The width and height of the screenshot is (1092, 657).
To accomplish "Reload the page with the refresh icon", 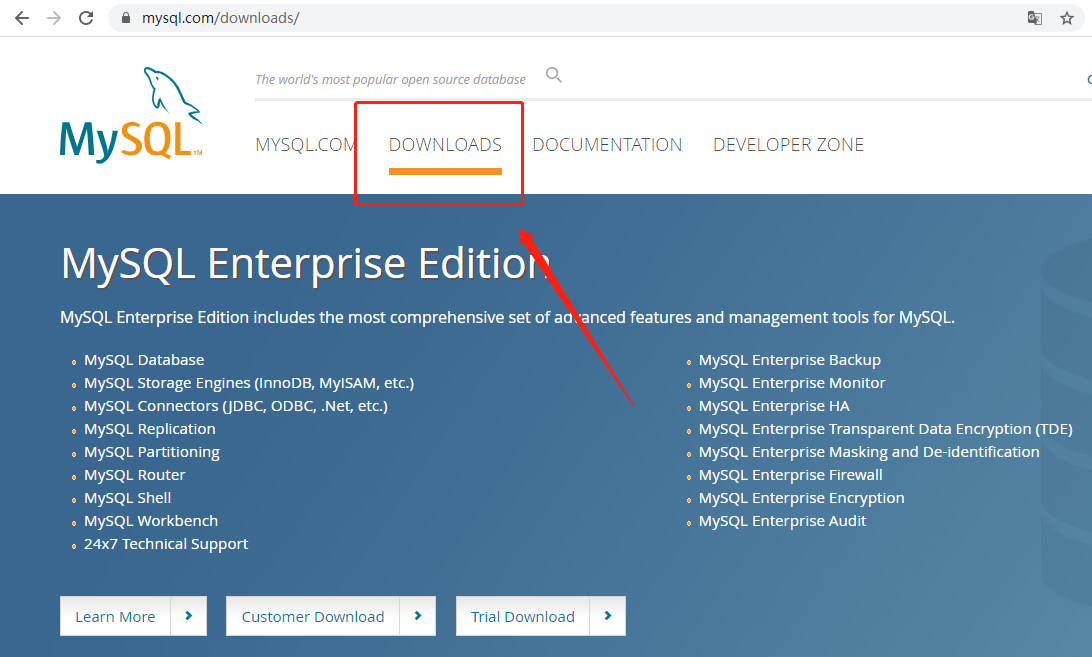I will tap(86, 18).
